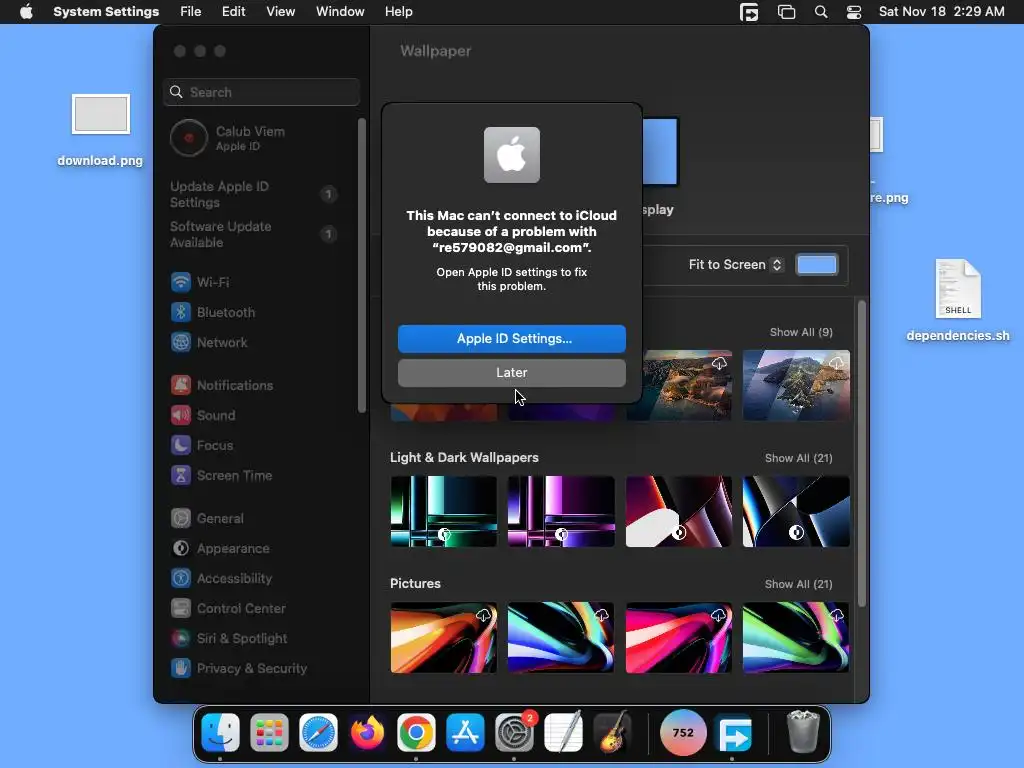This screenshot has height=768, width=1024.
Task: Open Focus settings in sidebar
Action: coord(202,445)
